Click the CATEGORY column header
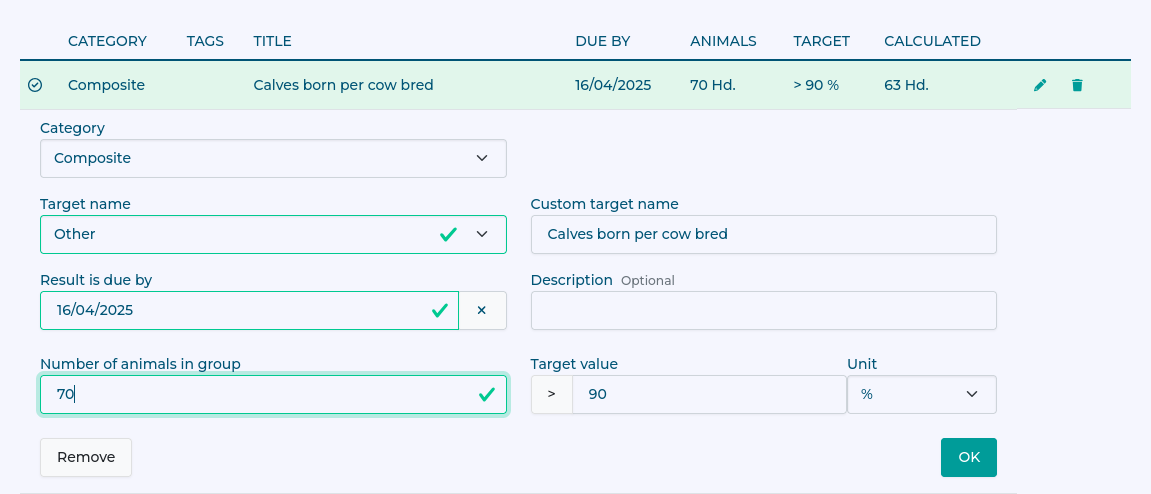The width and height of the screenshot is (1151, 494). pyautogui.click(x=107, y=41)
